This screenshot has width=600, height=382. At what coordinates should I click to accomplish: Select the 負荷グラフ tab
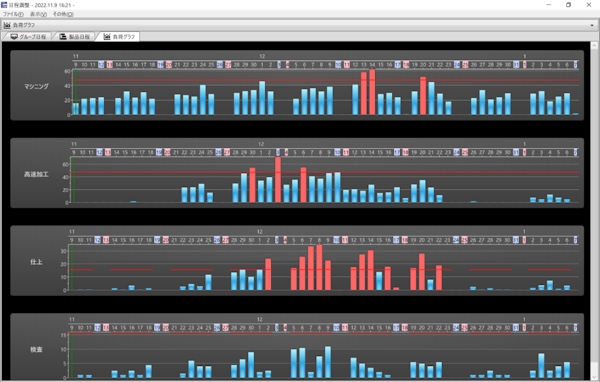[119, 37]
